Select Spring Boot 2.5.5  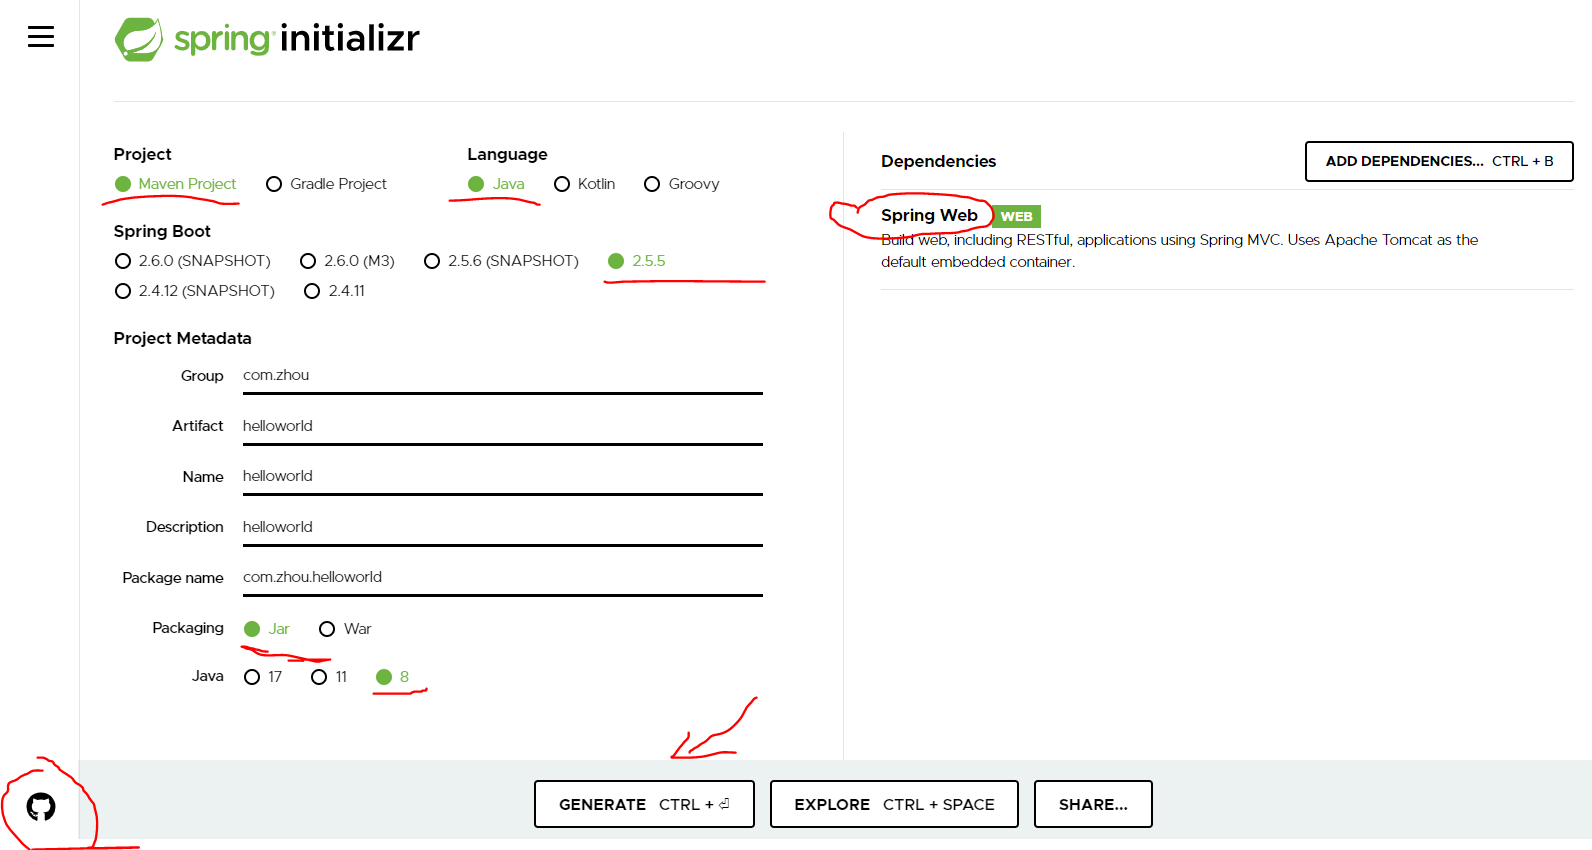[636, 261]
